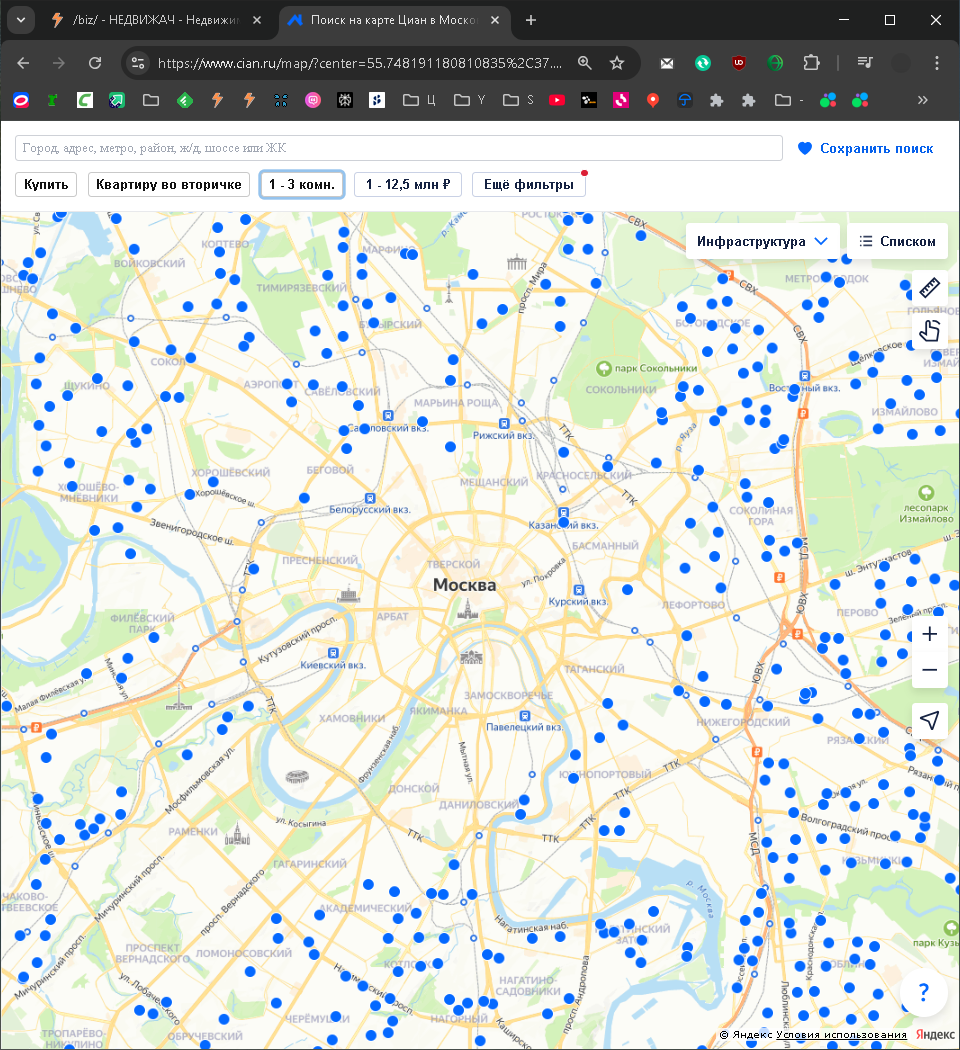Click the 'Ещё фильтры' button

528,184
